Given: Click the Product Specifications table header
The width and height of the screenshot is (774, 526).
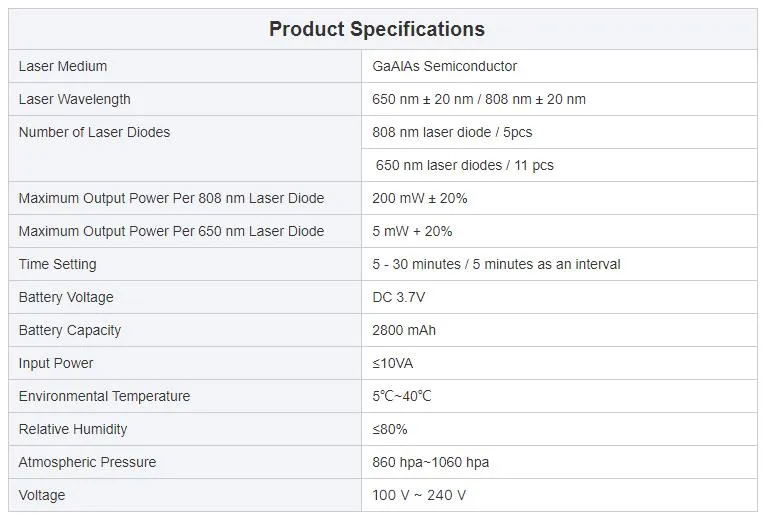Looking at the screenshot, I should [377, 29].
